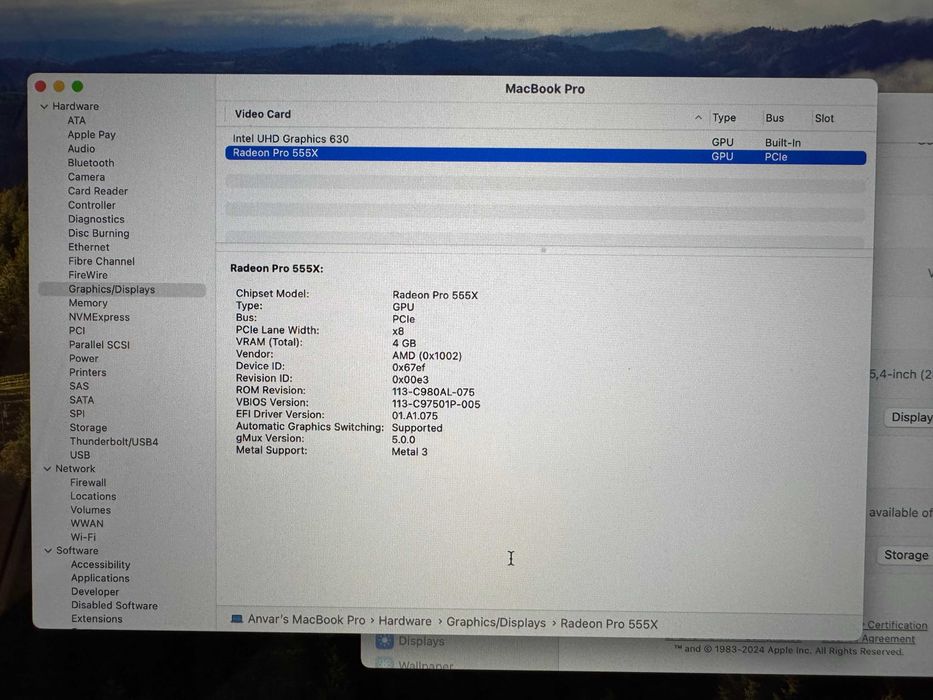
Task: Open Storage button in background window
Action: [x=906, y=555]
